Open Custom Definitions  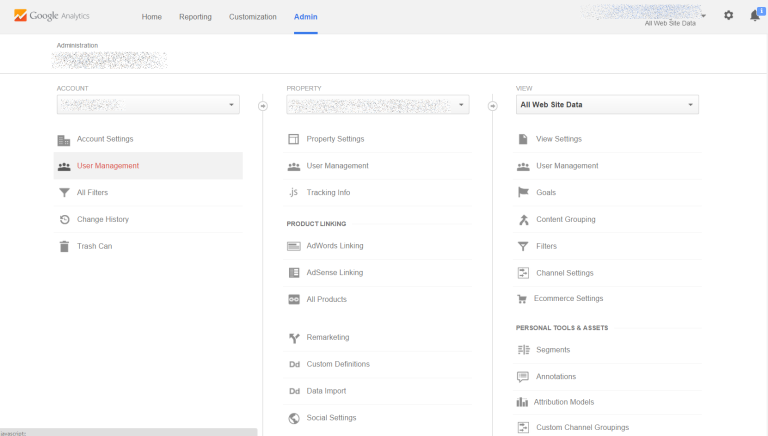click(338, 364)
